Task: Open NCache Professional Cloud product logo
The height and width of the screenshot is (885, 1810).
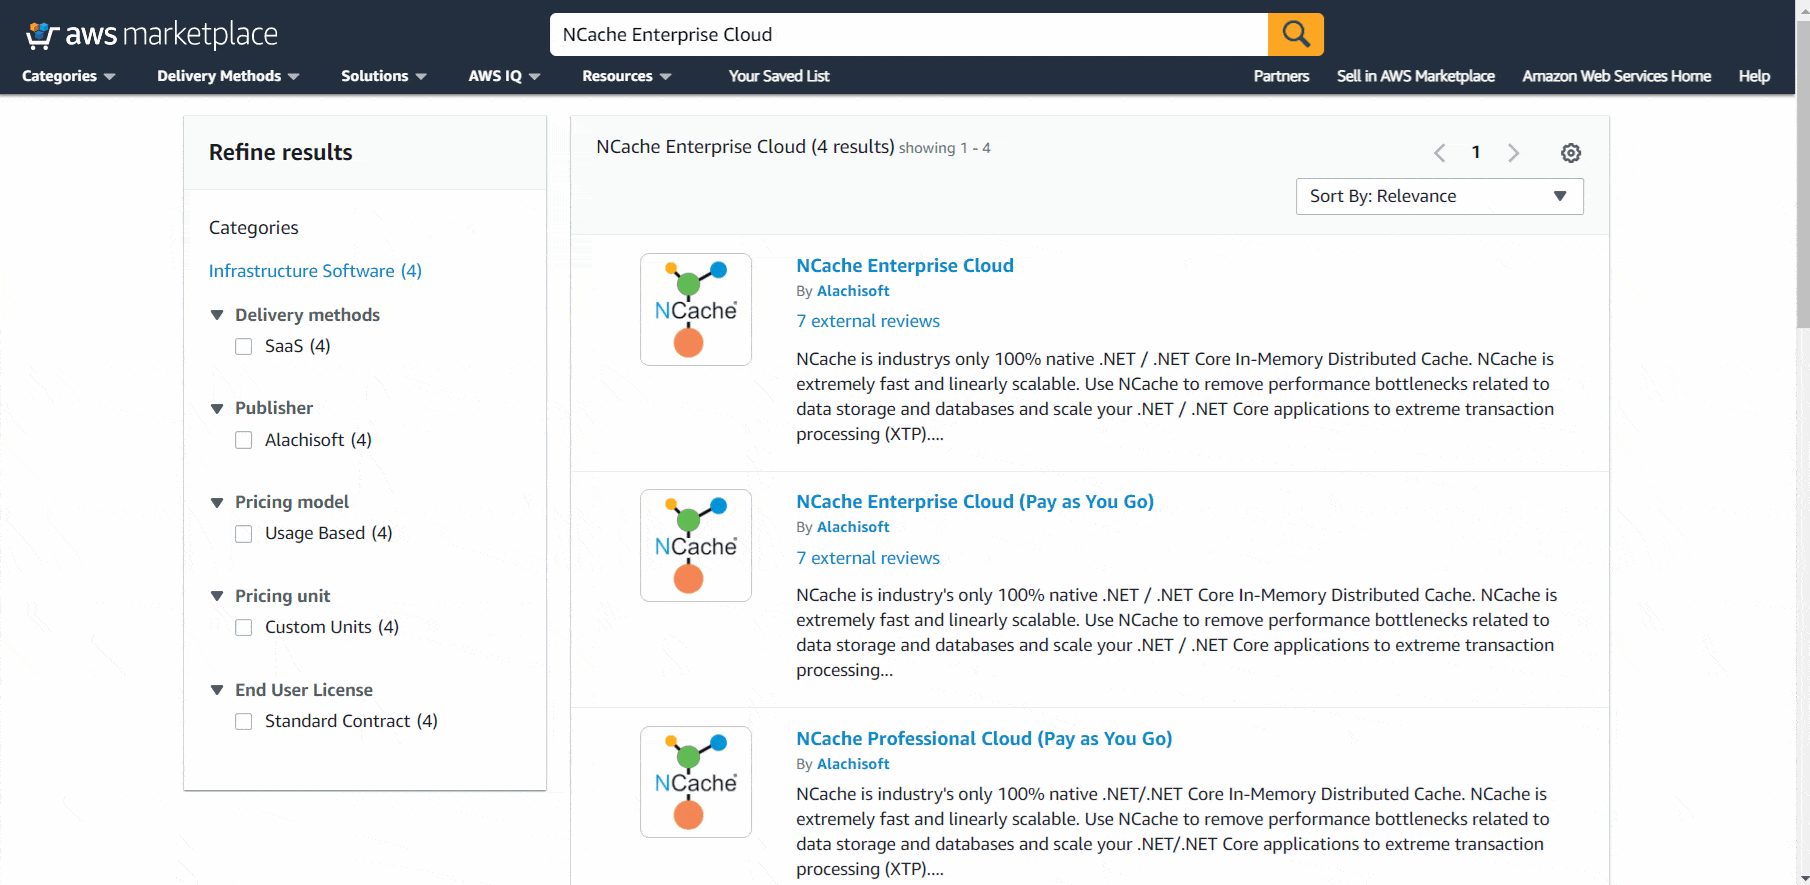Action: pyautogui.click(x=696, y=782)
